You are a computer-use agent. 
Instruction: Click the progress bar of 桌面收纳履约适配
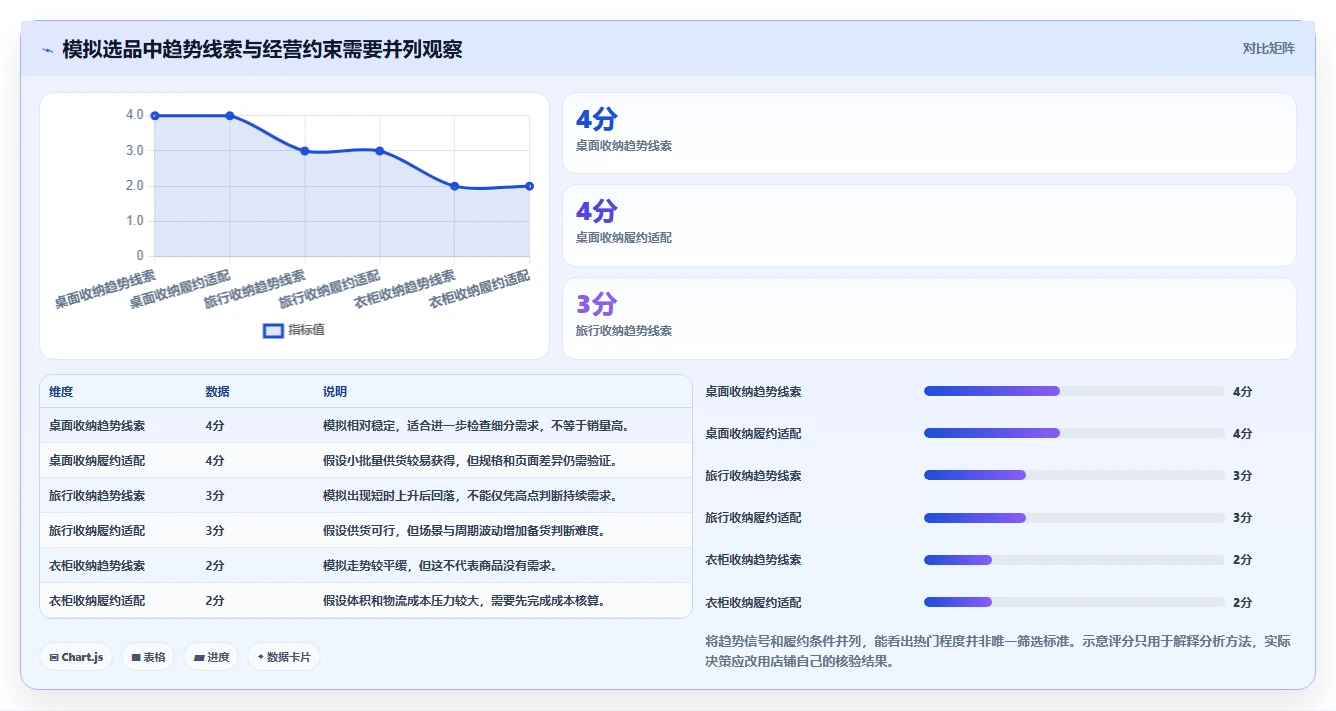(x=1074, y=433)
